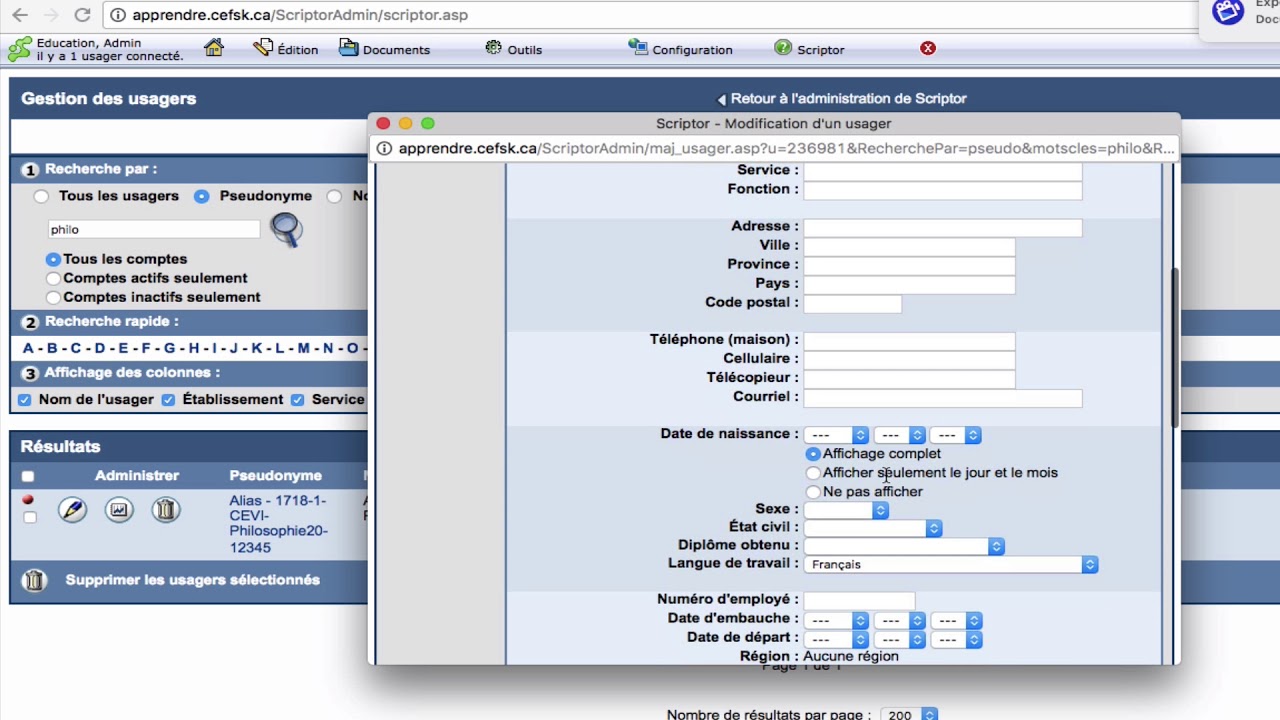The height and width of the screenshot is (720, 1280).
Task: Open Langue de travail dropdown
Action: click(x=951, y=565)
